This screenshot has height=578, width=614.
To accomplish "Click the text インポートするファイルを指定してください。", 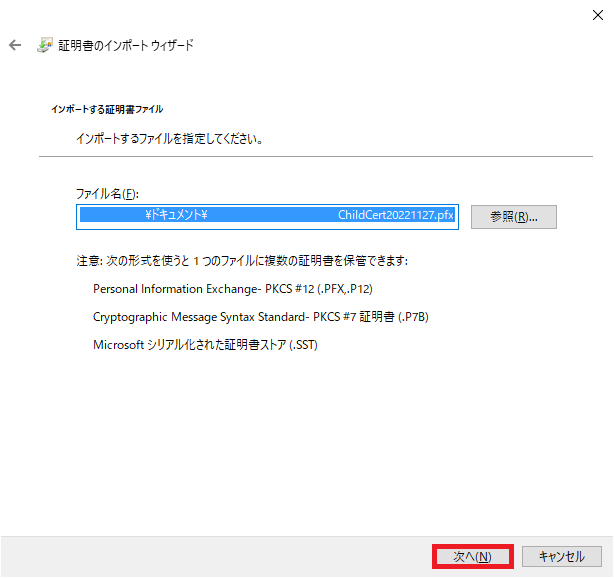I will click(x=170, y=139).
